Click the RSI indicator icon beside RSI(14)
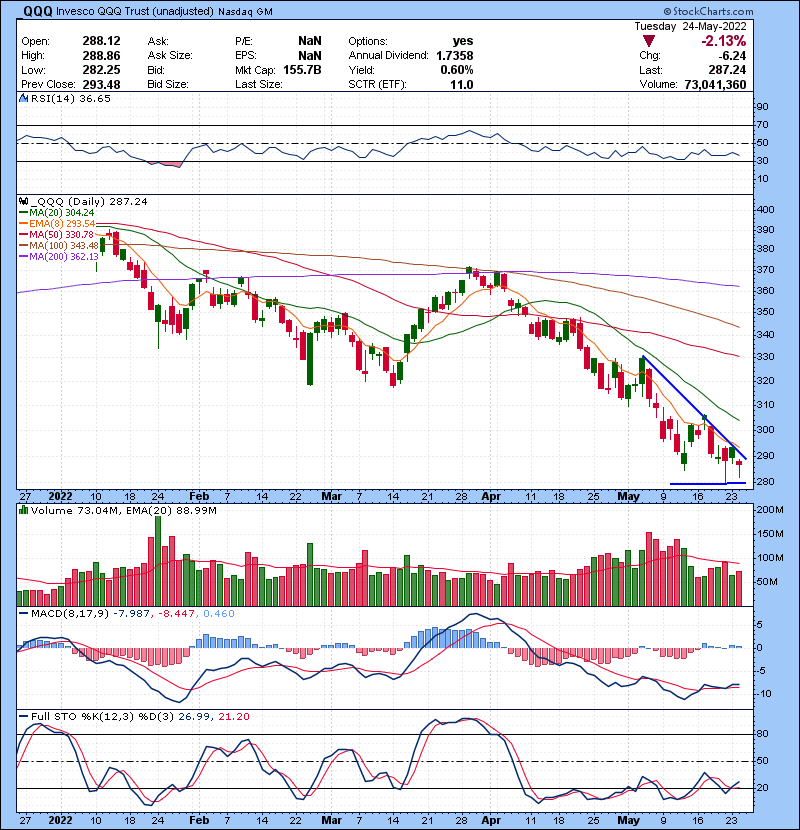The width and height of the screenshot is (800, 830). coord(23,98)
